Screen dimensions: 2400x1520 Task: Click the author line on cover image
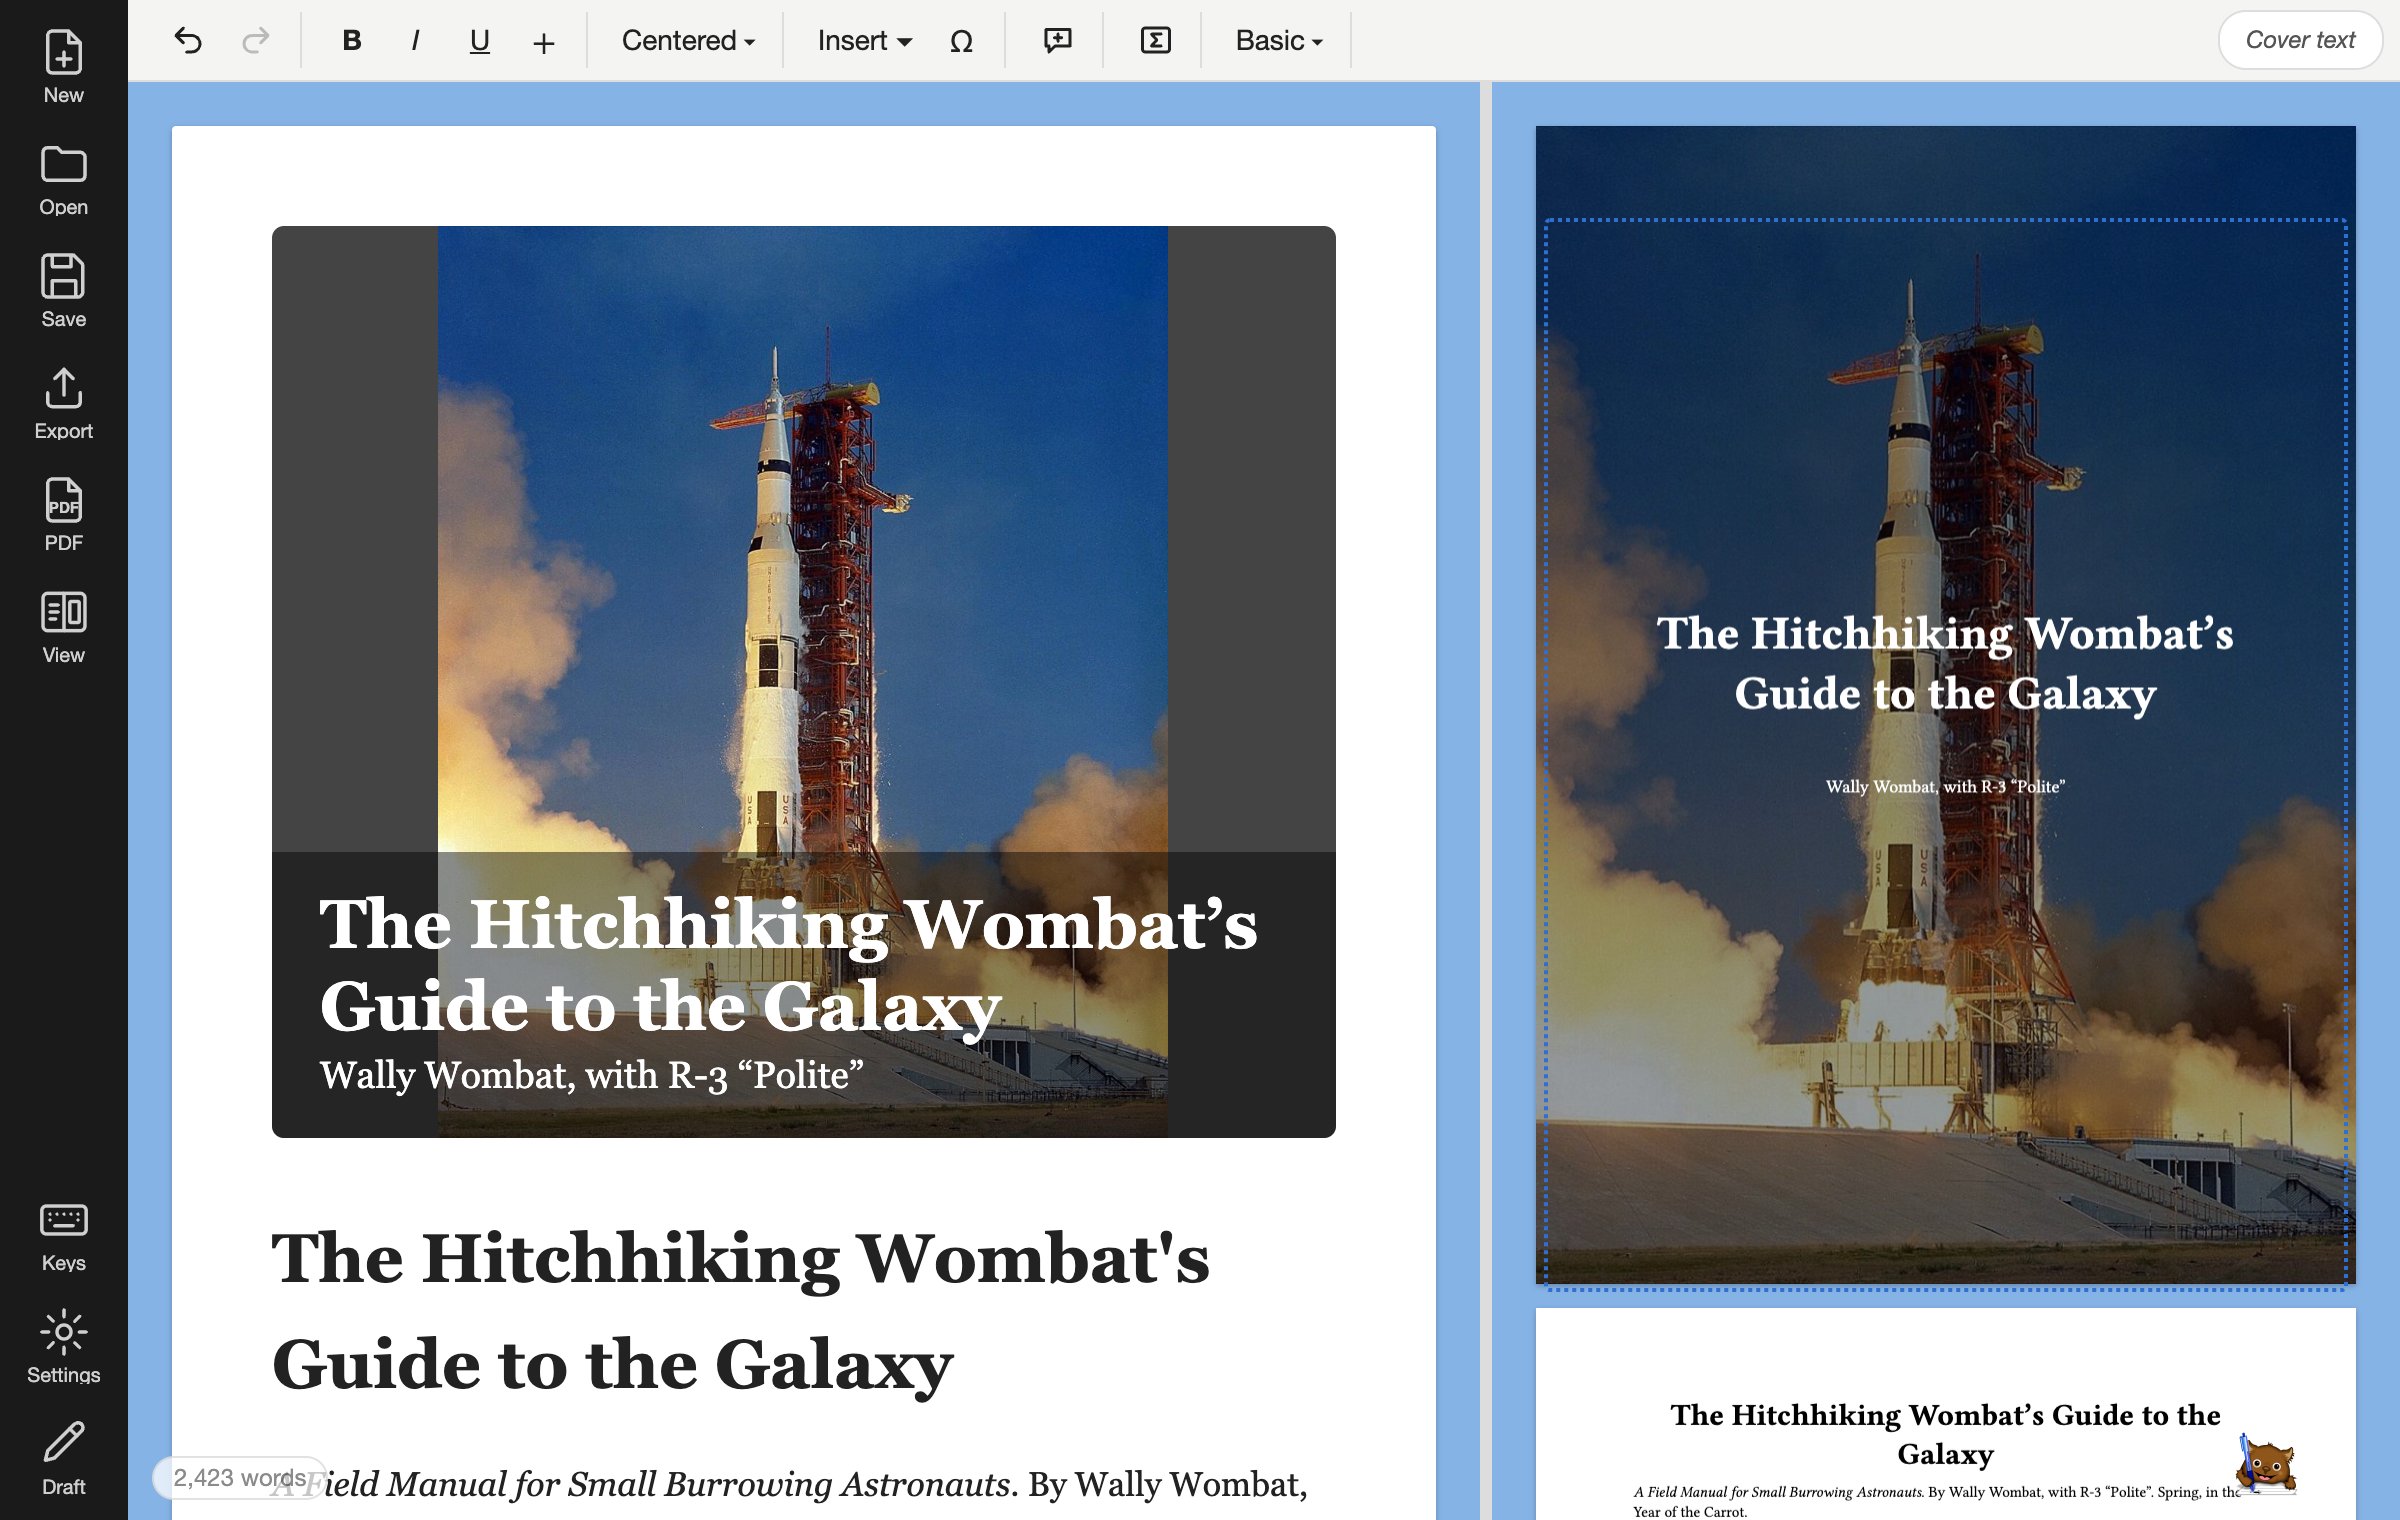[x=592, y=1075]
